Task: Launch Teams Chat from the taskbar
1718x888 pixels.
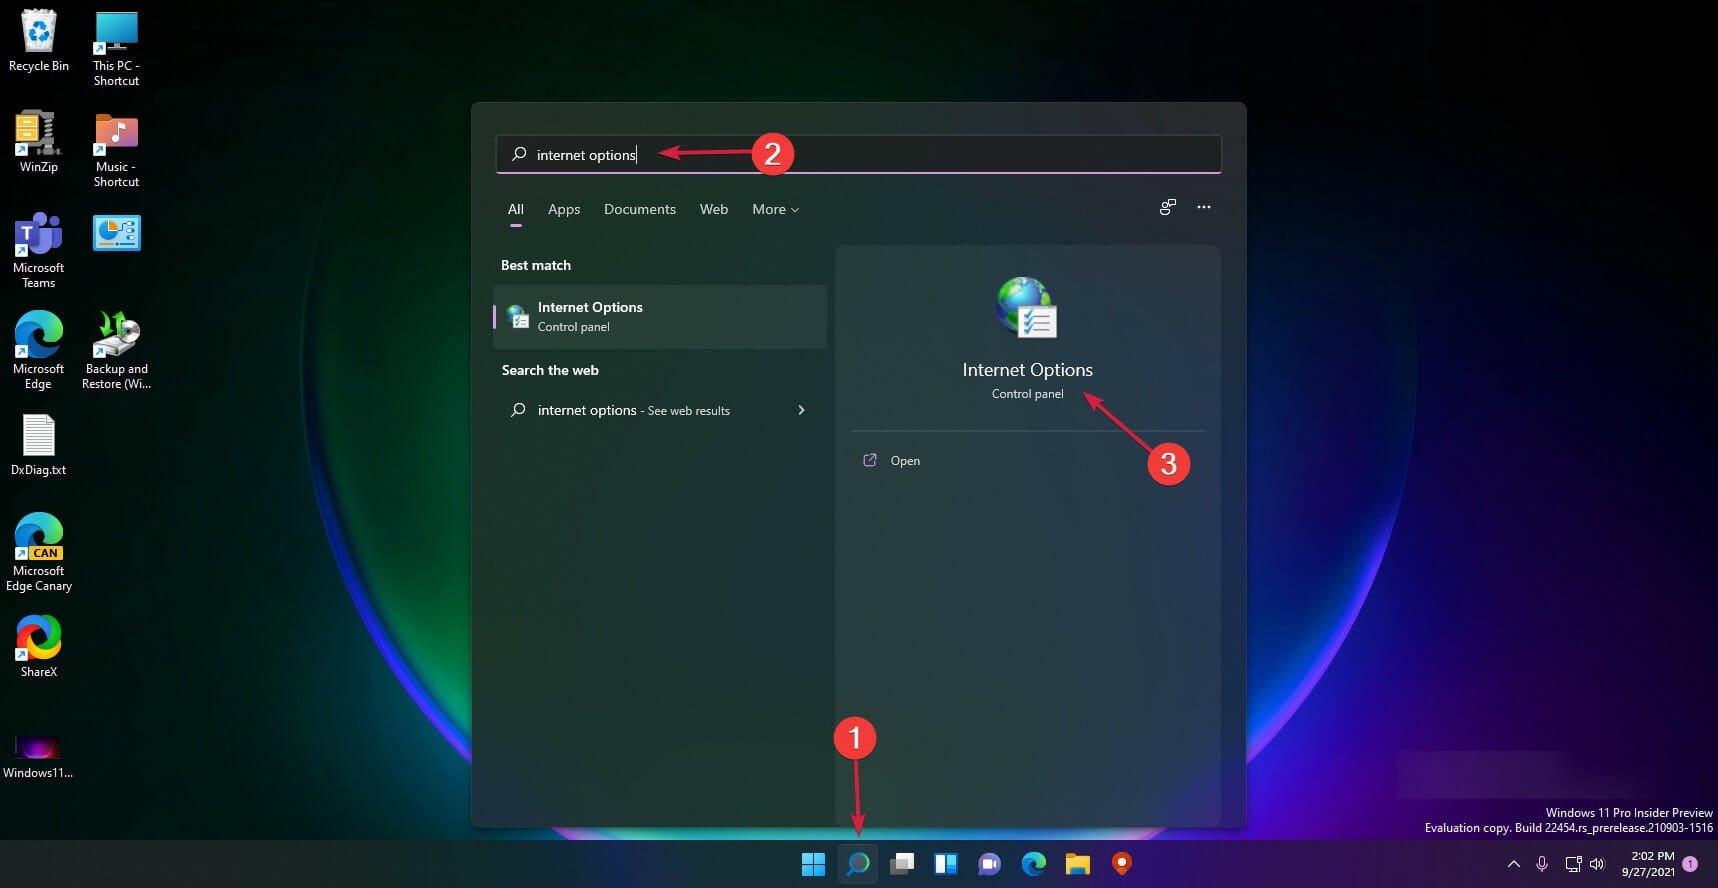Action: pos(990,864)
